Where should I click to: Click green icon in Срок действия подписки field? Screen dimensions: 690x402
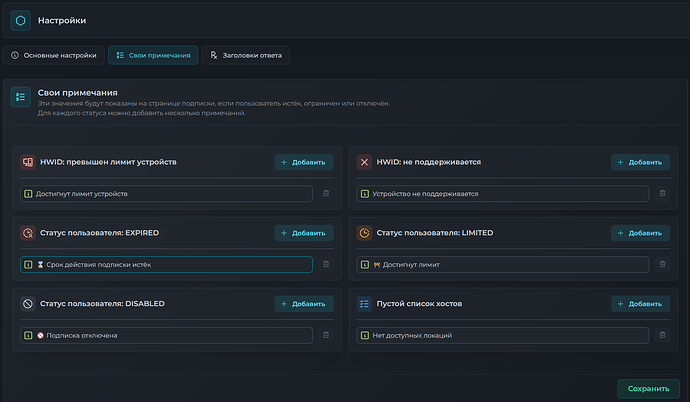(x=28, y=265)
